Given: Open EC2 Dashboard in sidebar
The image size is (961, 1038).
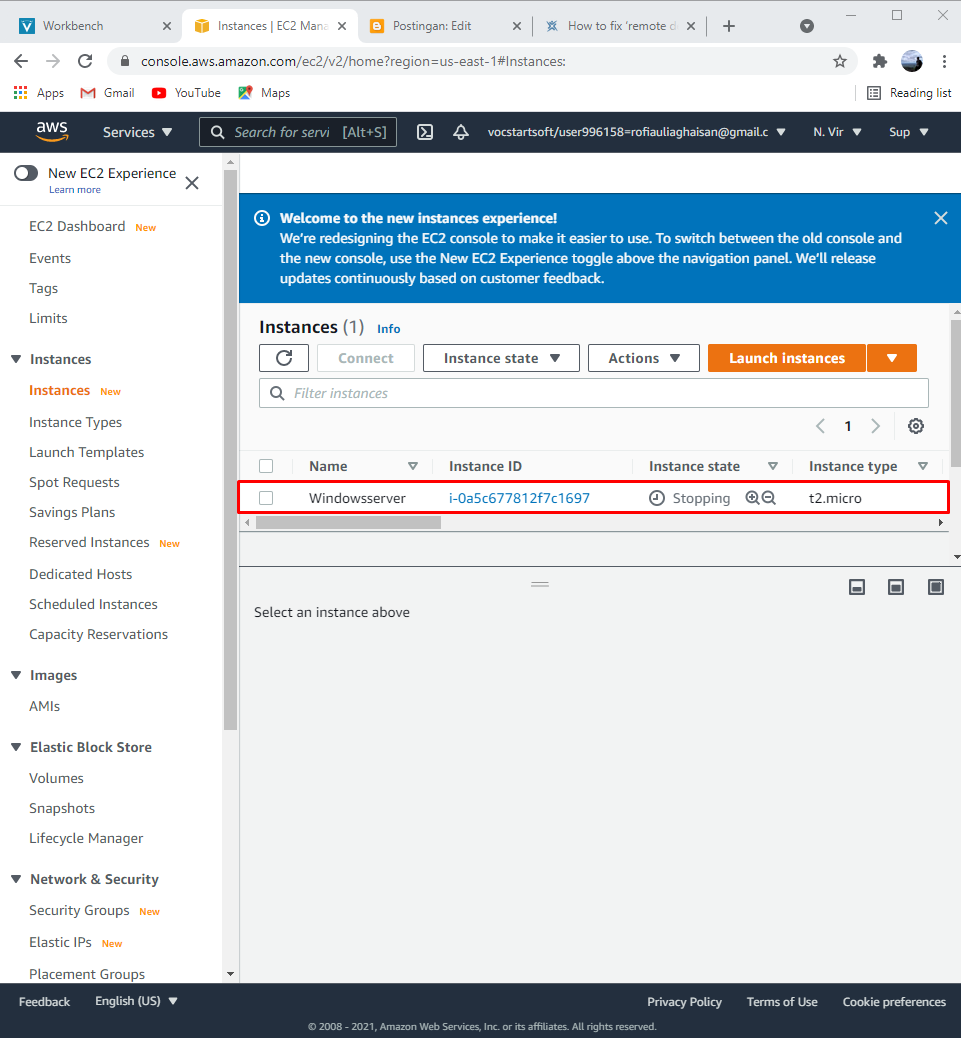Looking at the screenshot, I should click(x=77, y=226).
